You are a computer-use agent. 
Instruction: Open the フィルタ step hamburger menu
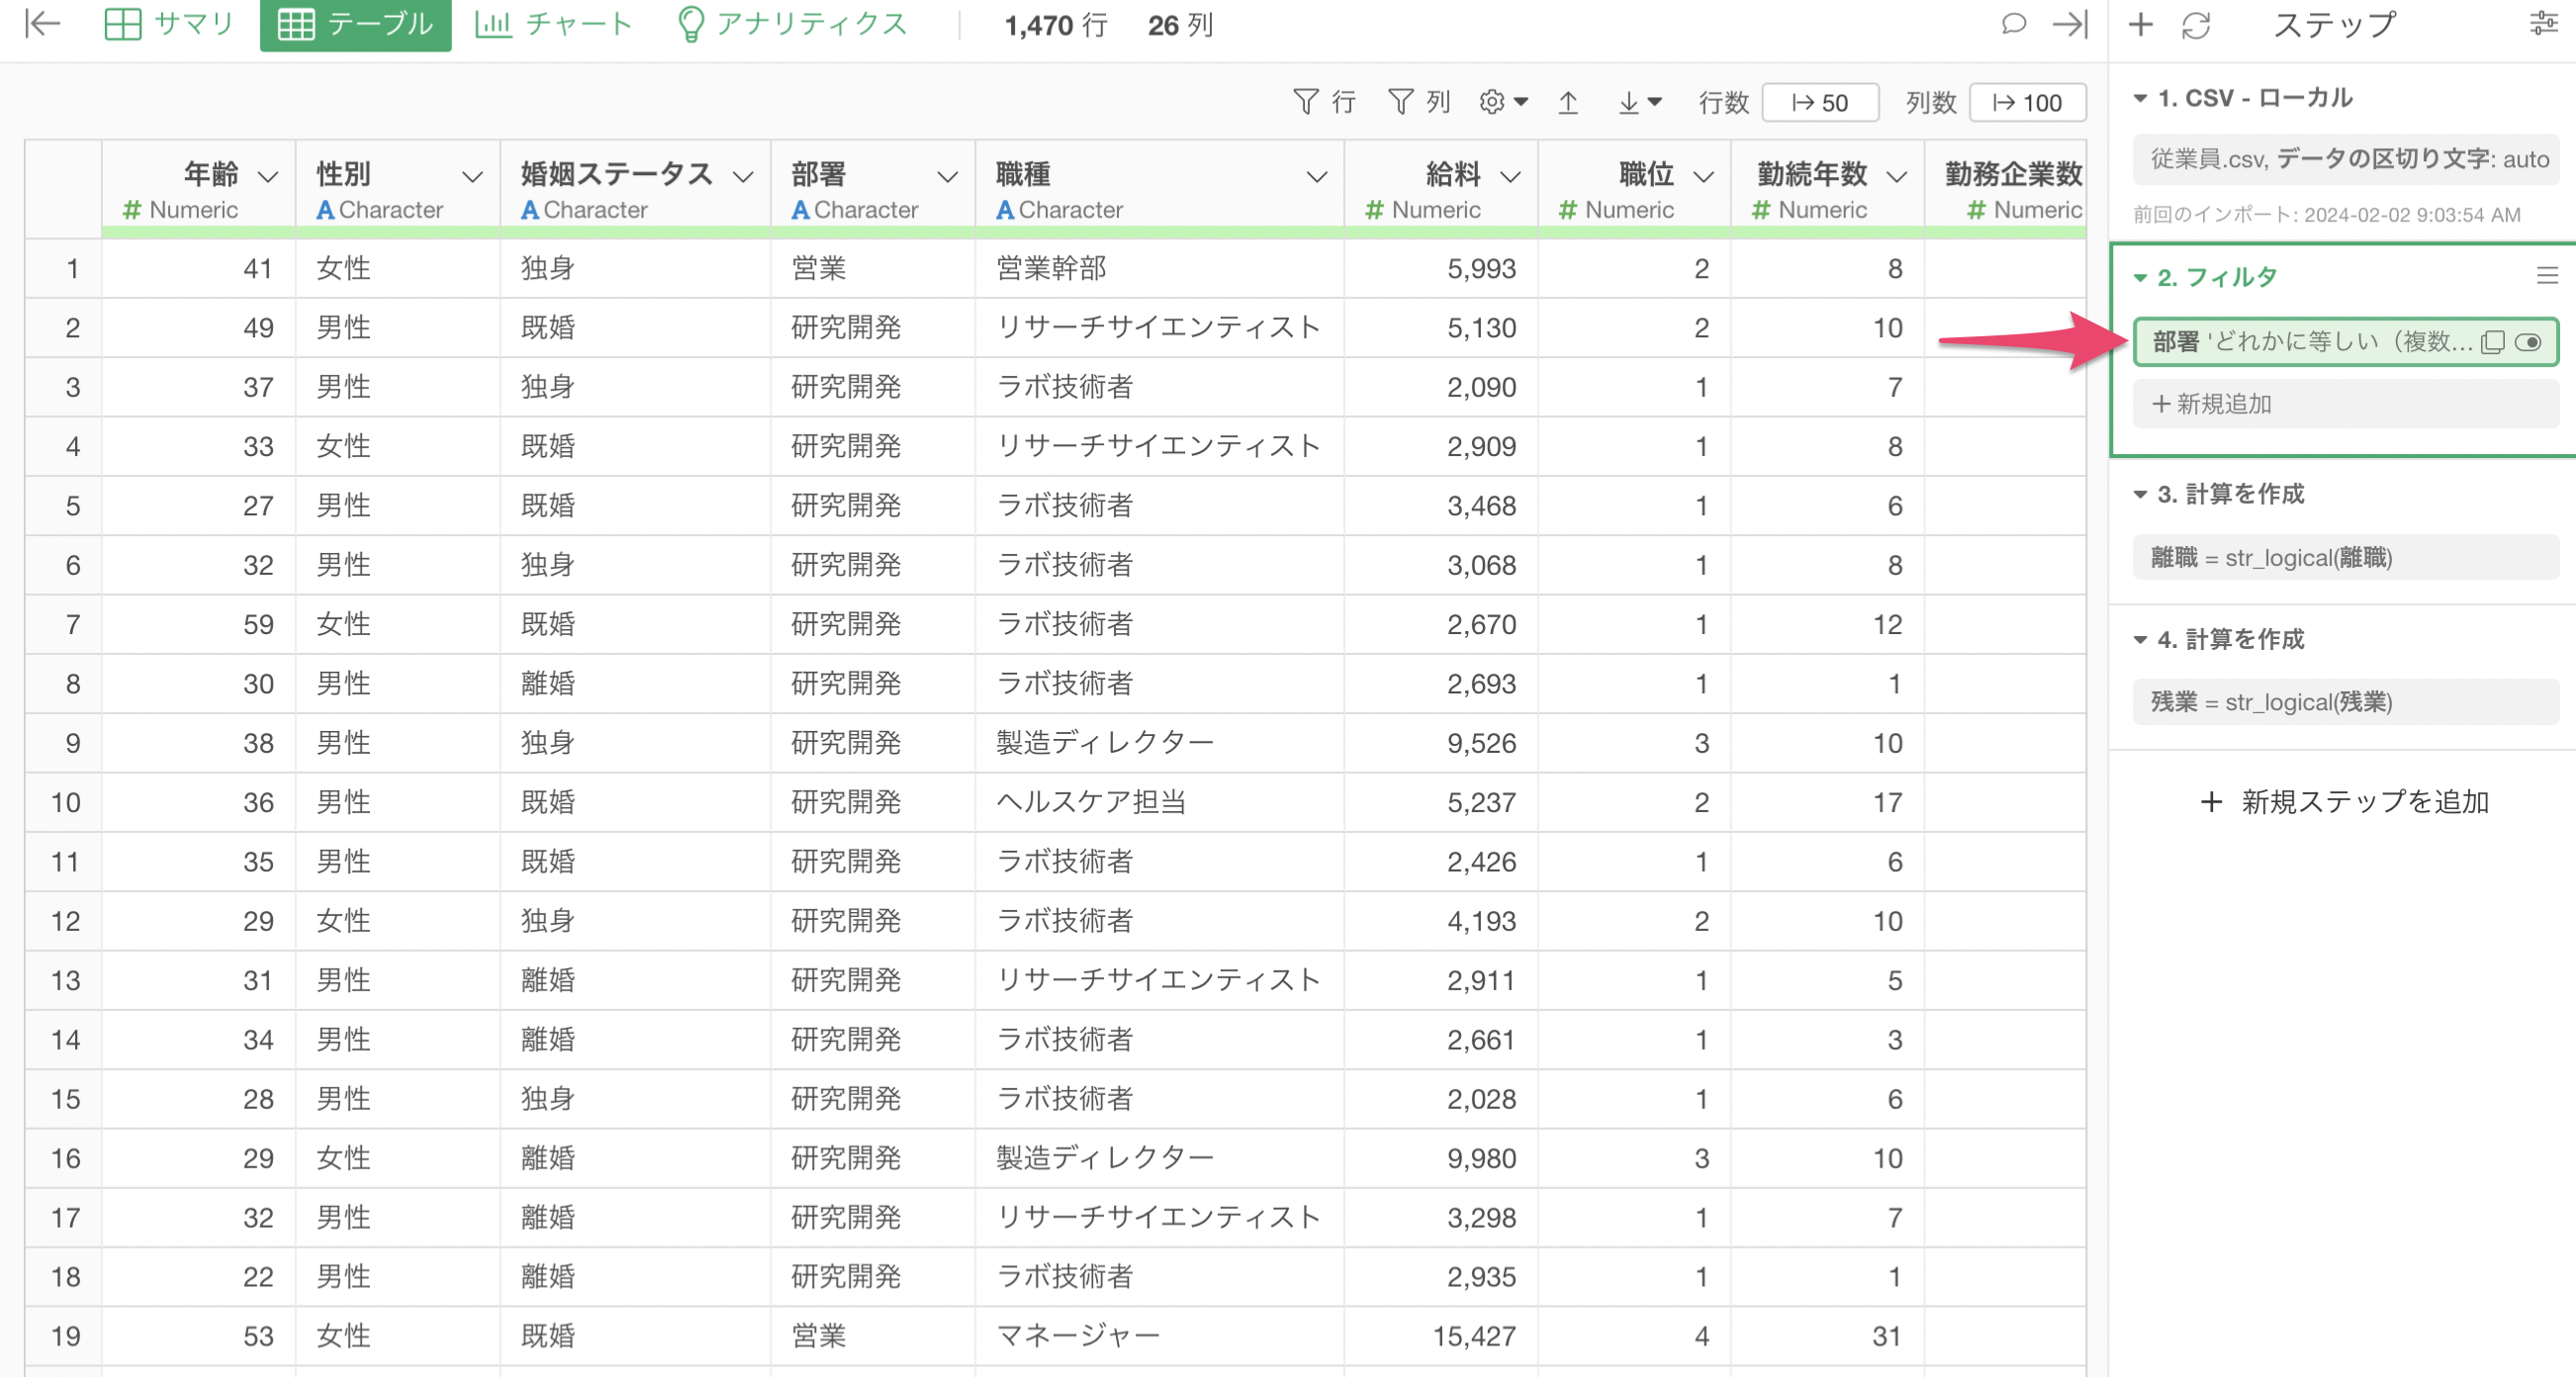[2547, 276]
